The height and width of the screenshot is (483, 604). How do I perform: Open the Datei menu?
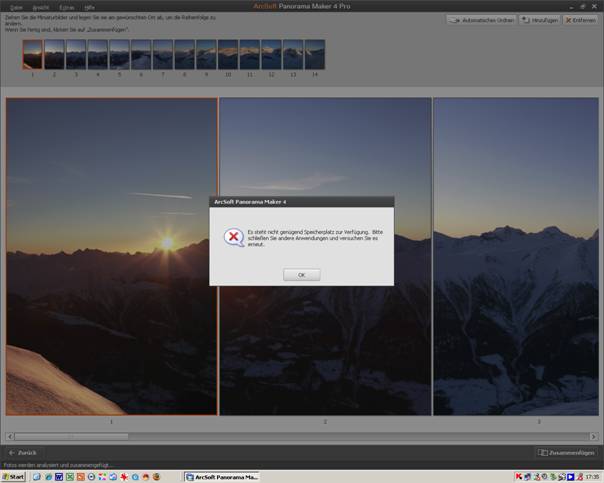[x=16, y=7]
